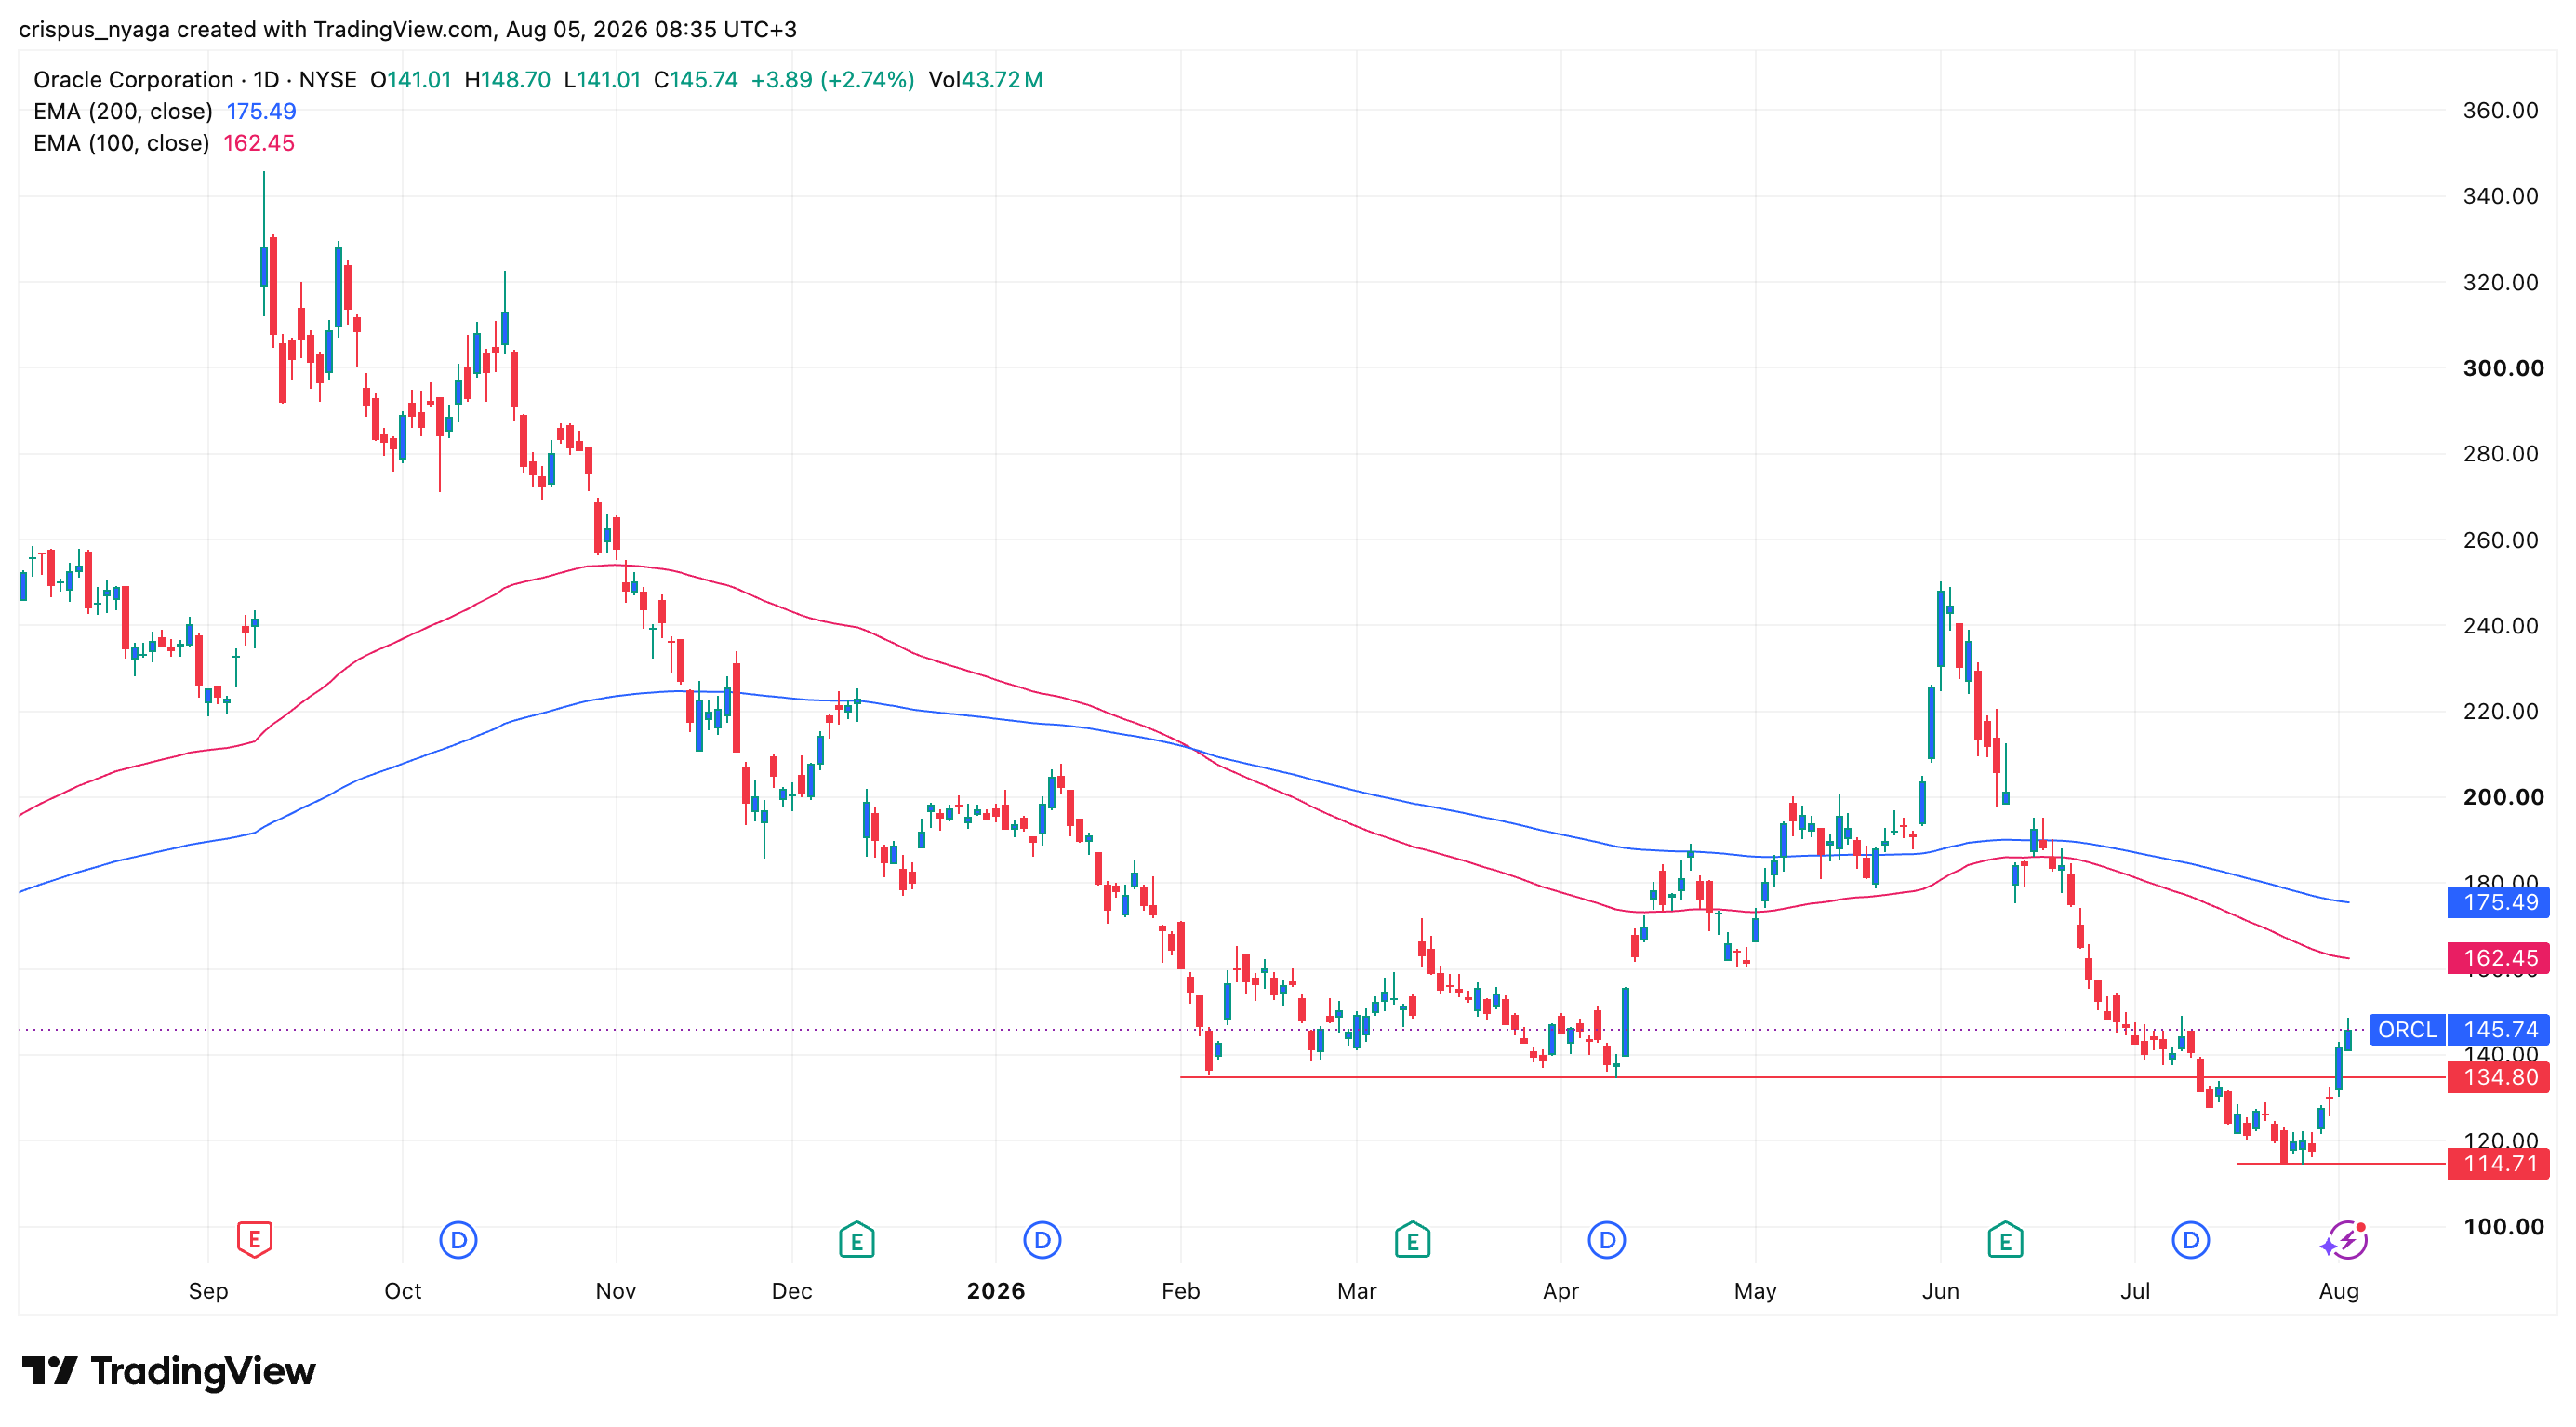The image size is (2576, 1427).
Task: Click the short red horizontal line at 114.71
Action: (x=2340, y=1163)
